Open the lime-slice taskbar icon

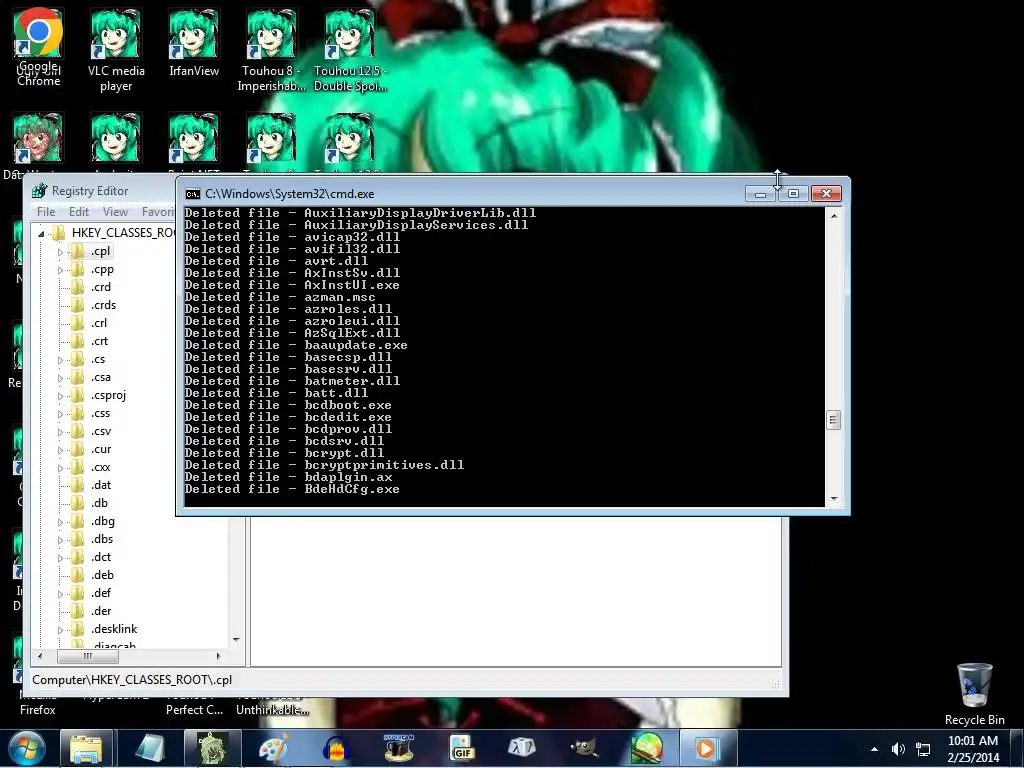tap(647, 748)
